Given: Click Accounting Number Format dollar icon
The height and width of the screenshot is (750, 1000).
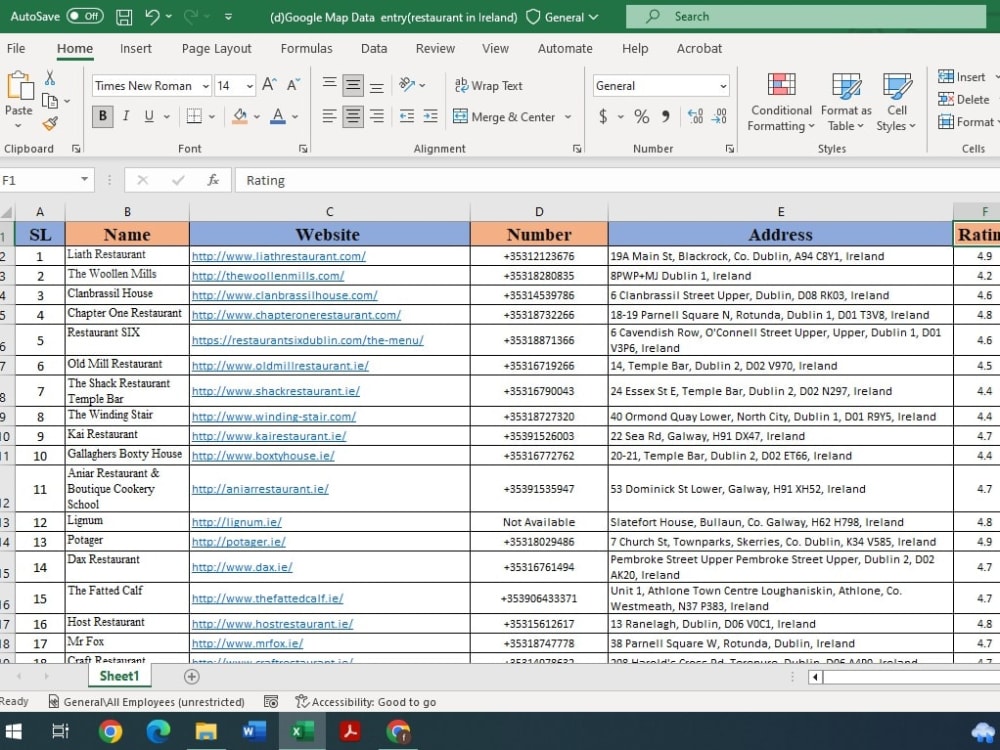Looking at the screenshot, I should 603,116.
